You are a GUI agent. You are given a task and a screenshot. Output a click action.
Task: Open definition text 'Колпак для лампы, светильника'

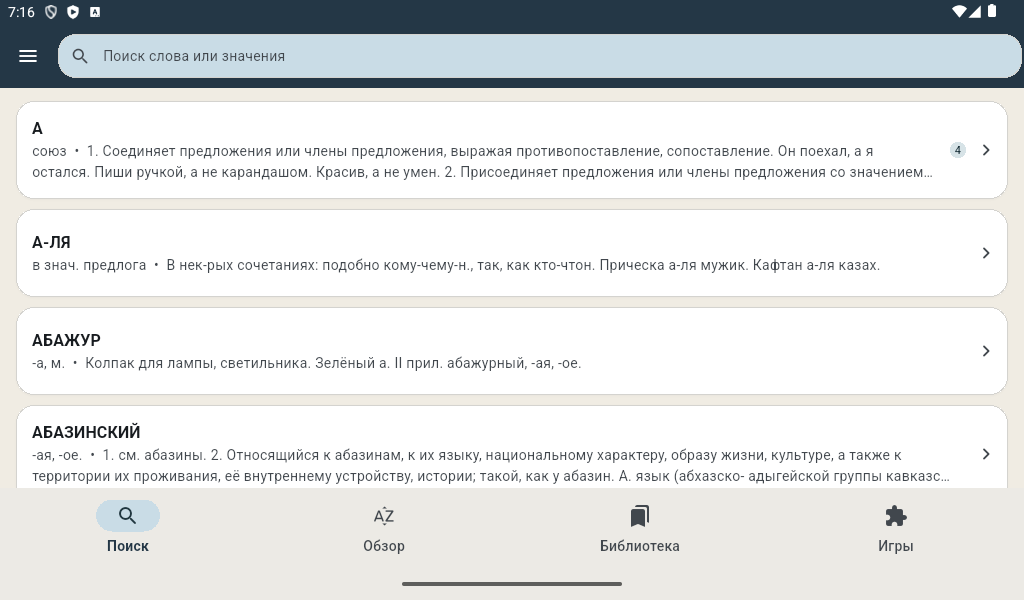click(x=198, y=363)
